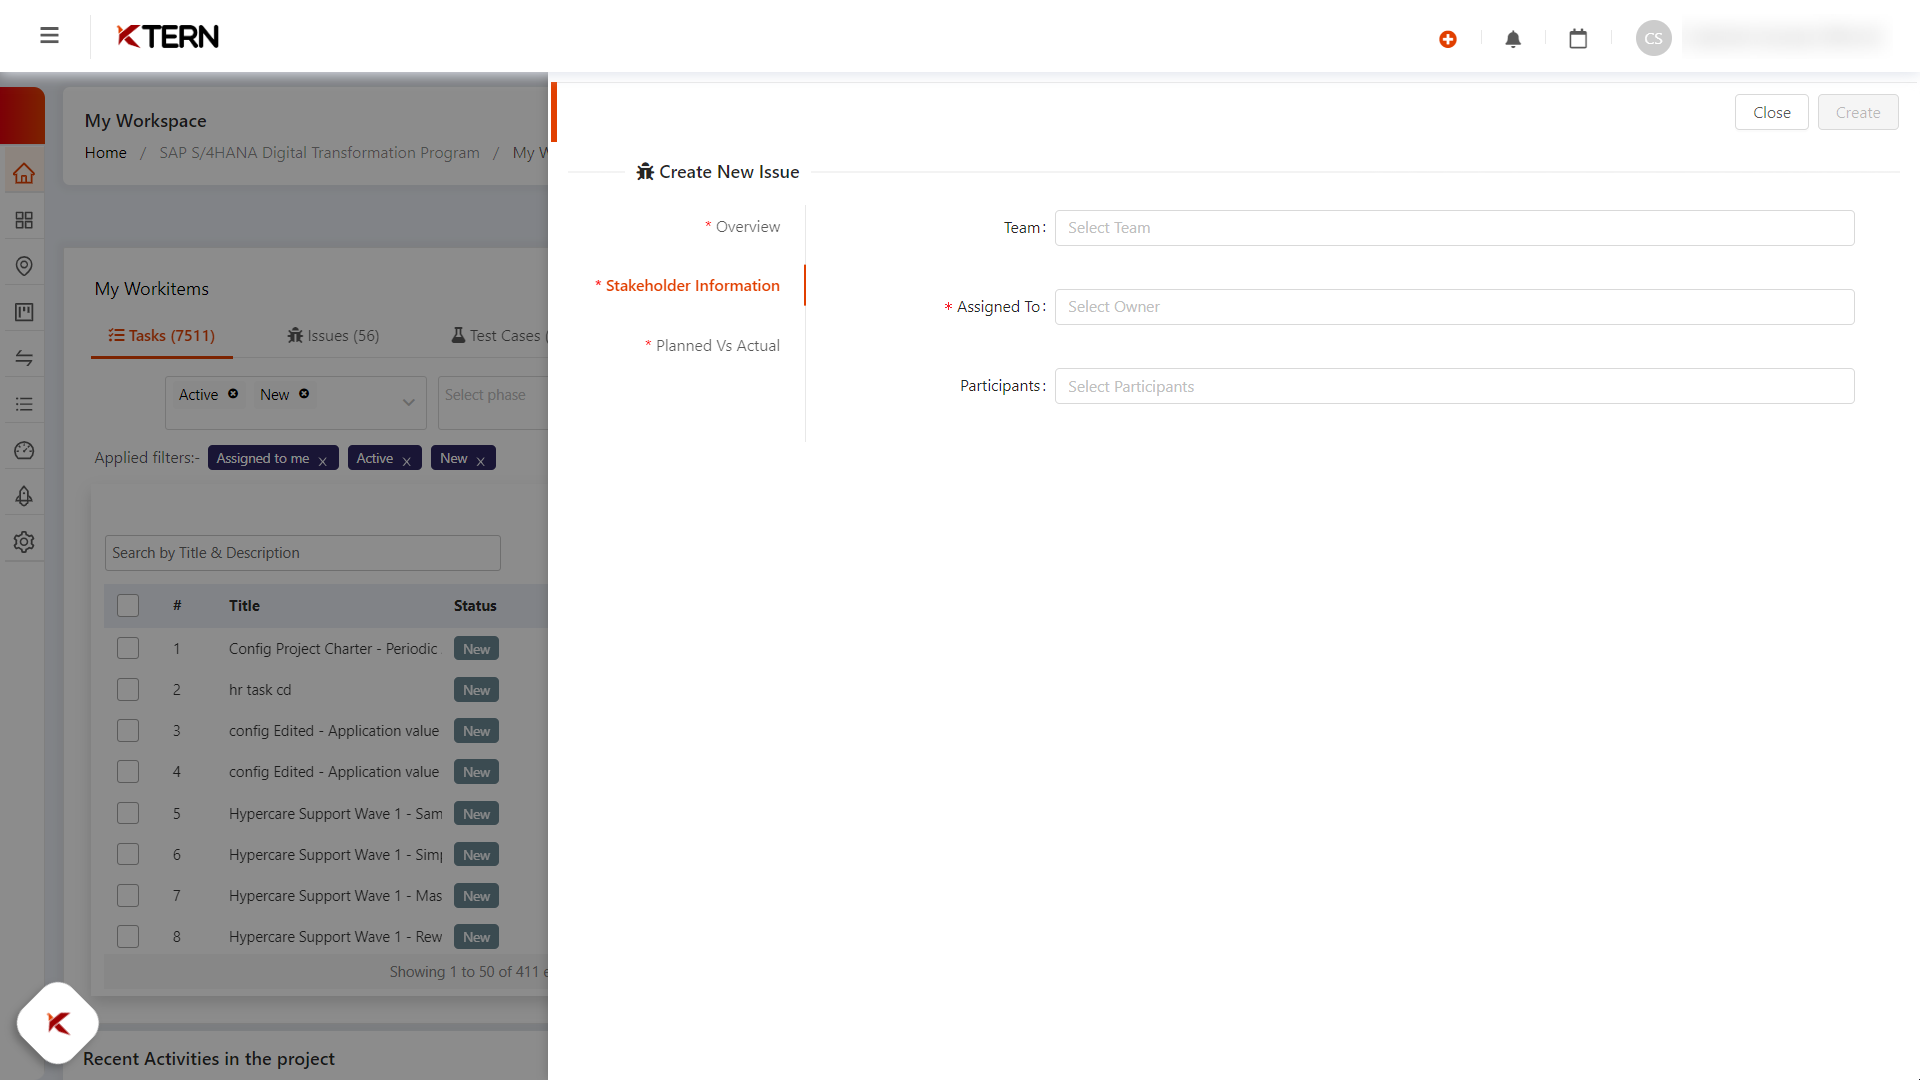
Task: Click the Title column header
Action: click(244, 606)
